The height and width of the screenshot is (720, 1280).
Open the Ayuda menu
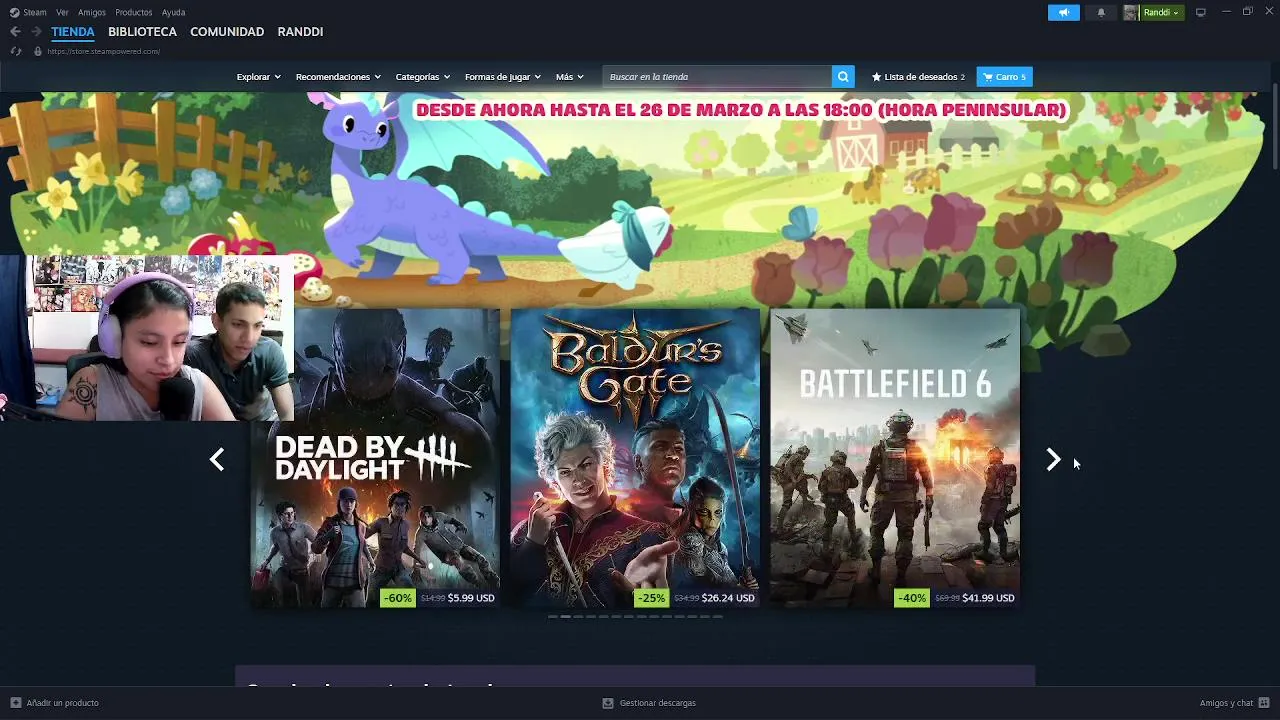point(174,12)
